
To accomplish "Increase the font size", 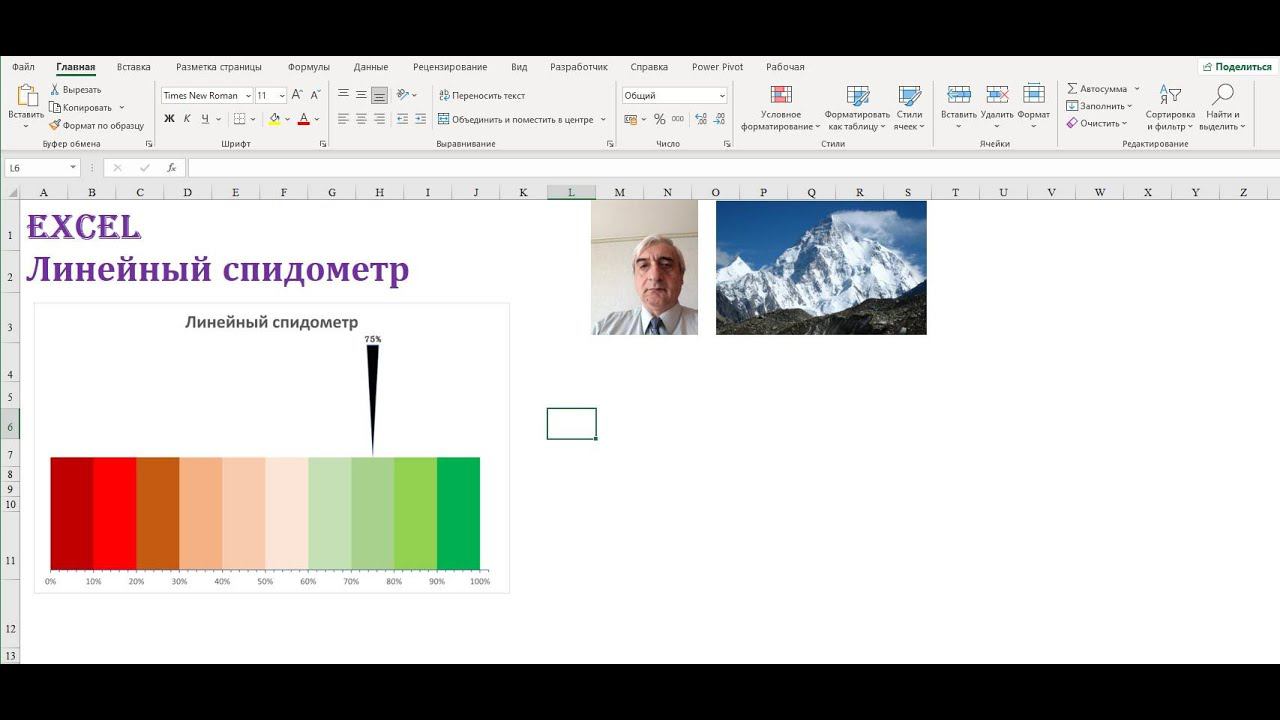I will point(297,95).
